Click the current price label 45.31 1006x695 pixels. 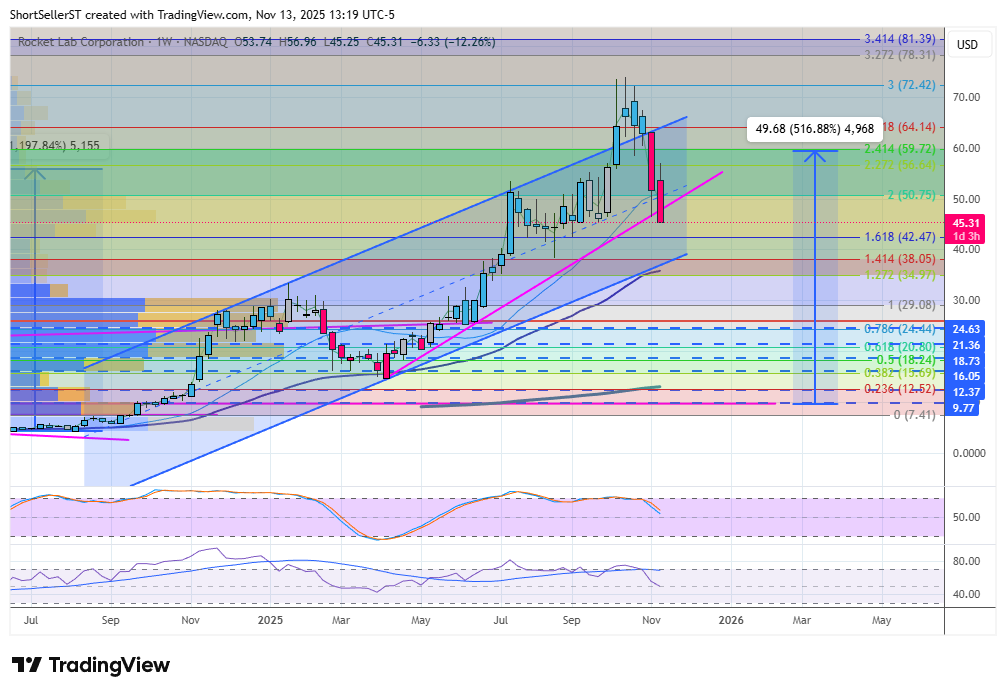click(x=966, y=223)
